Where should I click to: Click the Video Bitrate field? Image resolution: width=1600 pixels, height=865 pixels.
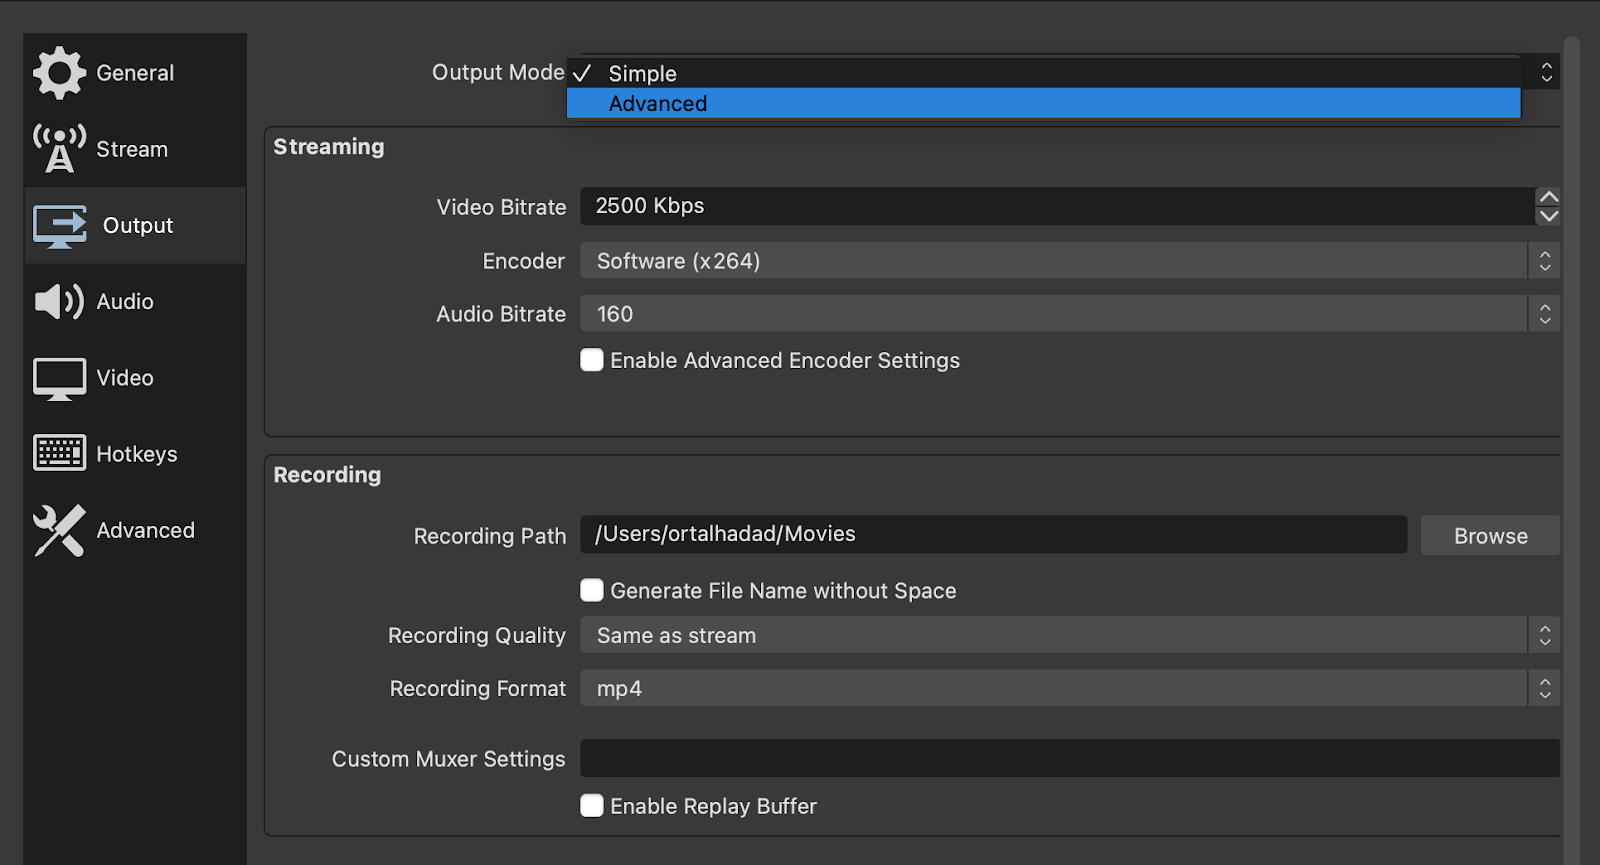[1057, 206]
